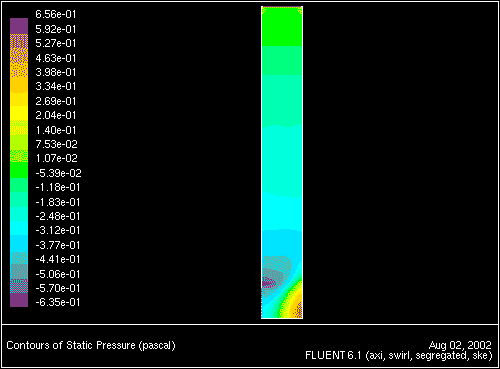This screenshot has width=500, height=369.
Task: Click the bright green legend band beside -5.39e-02
Action: pyautogui.click(x=19, y=170)
